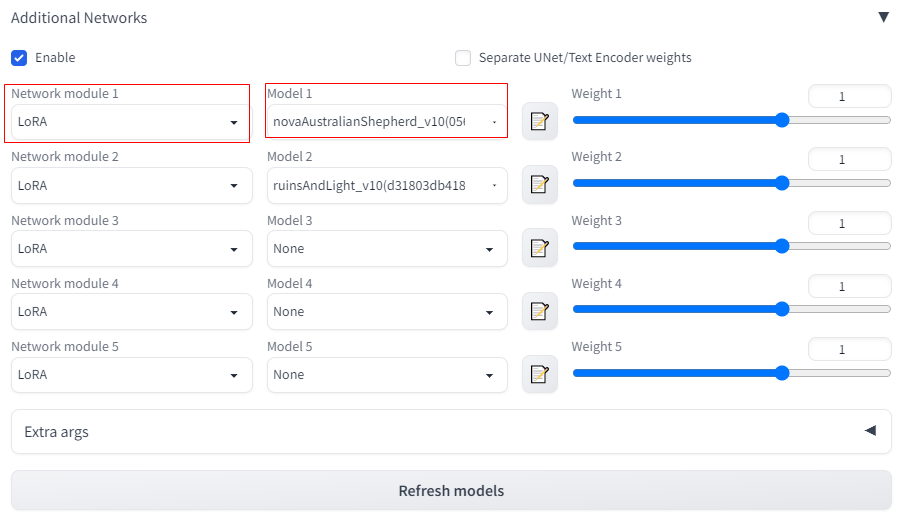Open Model 1 novaAustralianShepherd dropdown
This screenshot has width=903, height=515.
387,122
